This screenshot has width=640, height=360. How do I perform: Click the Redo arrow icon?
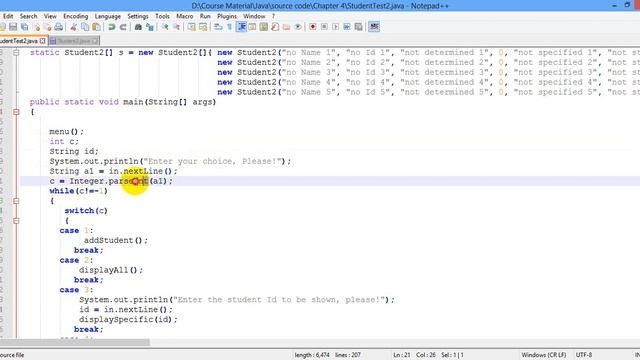tap(123, 27)
